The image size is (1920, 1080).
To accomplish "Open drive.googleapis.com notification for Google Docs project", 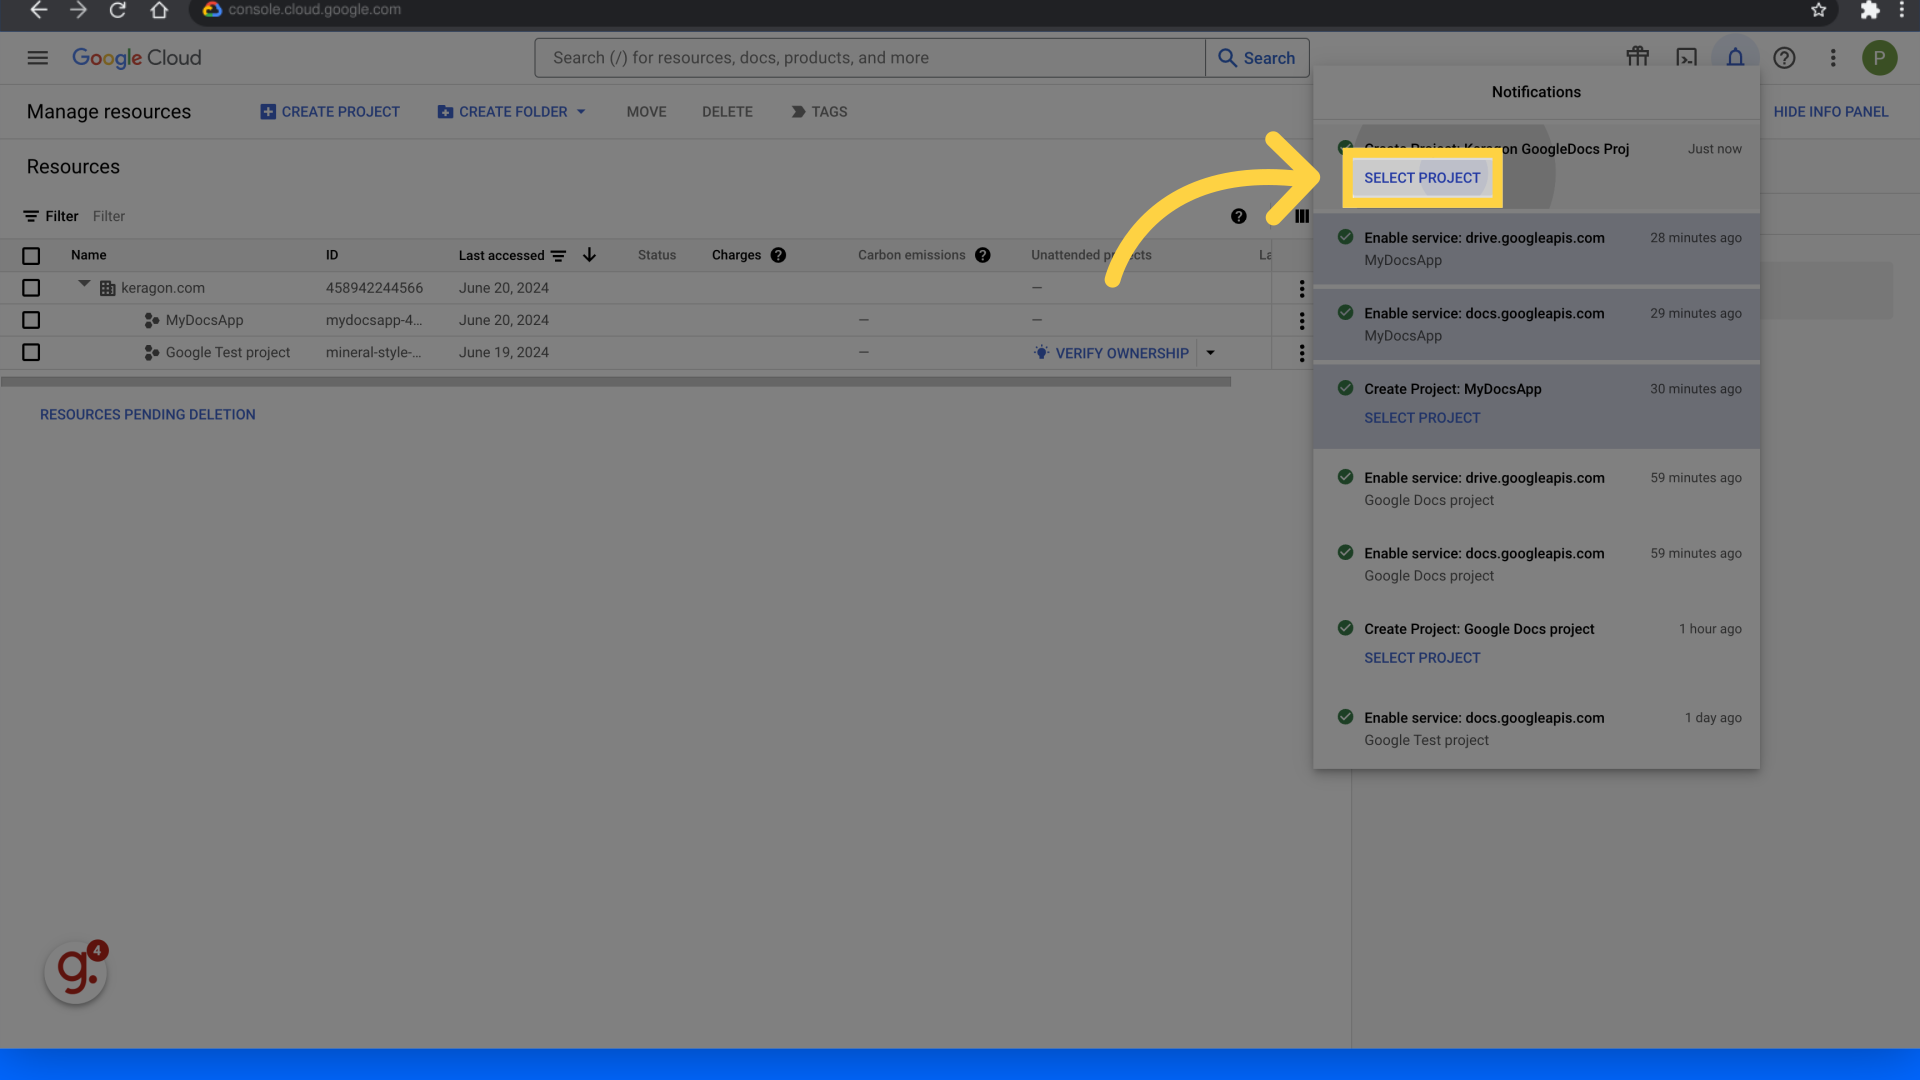I will [x=1536, y=489].
